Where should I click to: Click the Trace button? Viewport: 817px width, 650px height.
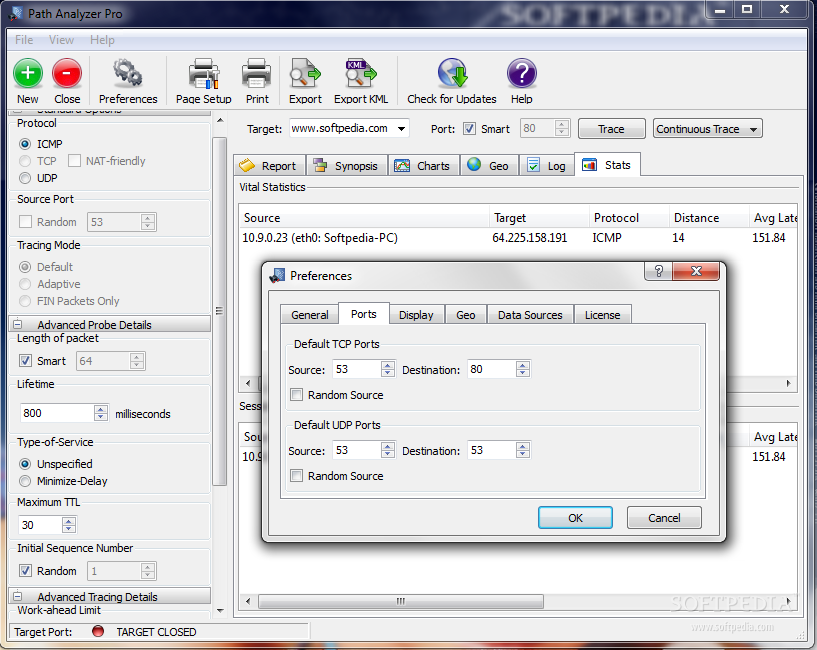coord(611,129)
